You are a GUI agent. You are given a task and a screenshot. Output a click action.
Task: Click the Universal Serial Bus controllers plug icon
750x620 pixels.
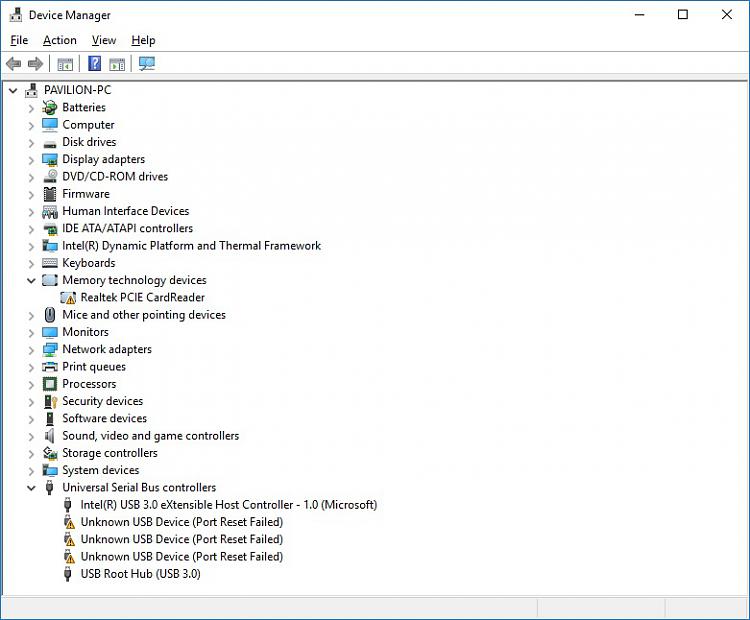[x=49, y=487]
